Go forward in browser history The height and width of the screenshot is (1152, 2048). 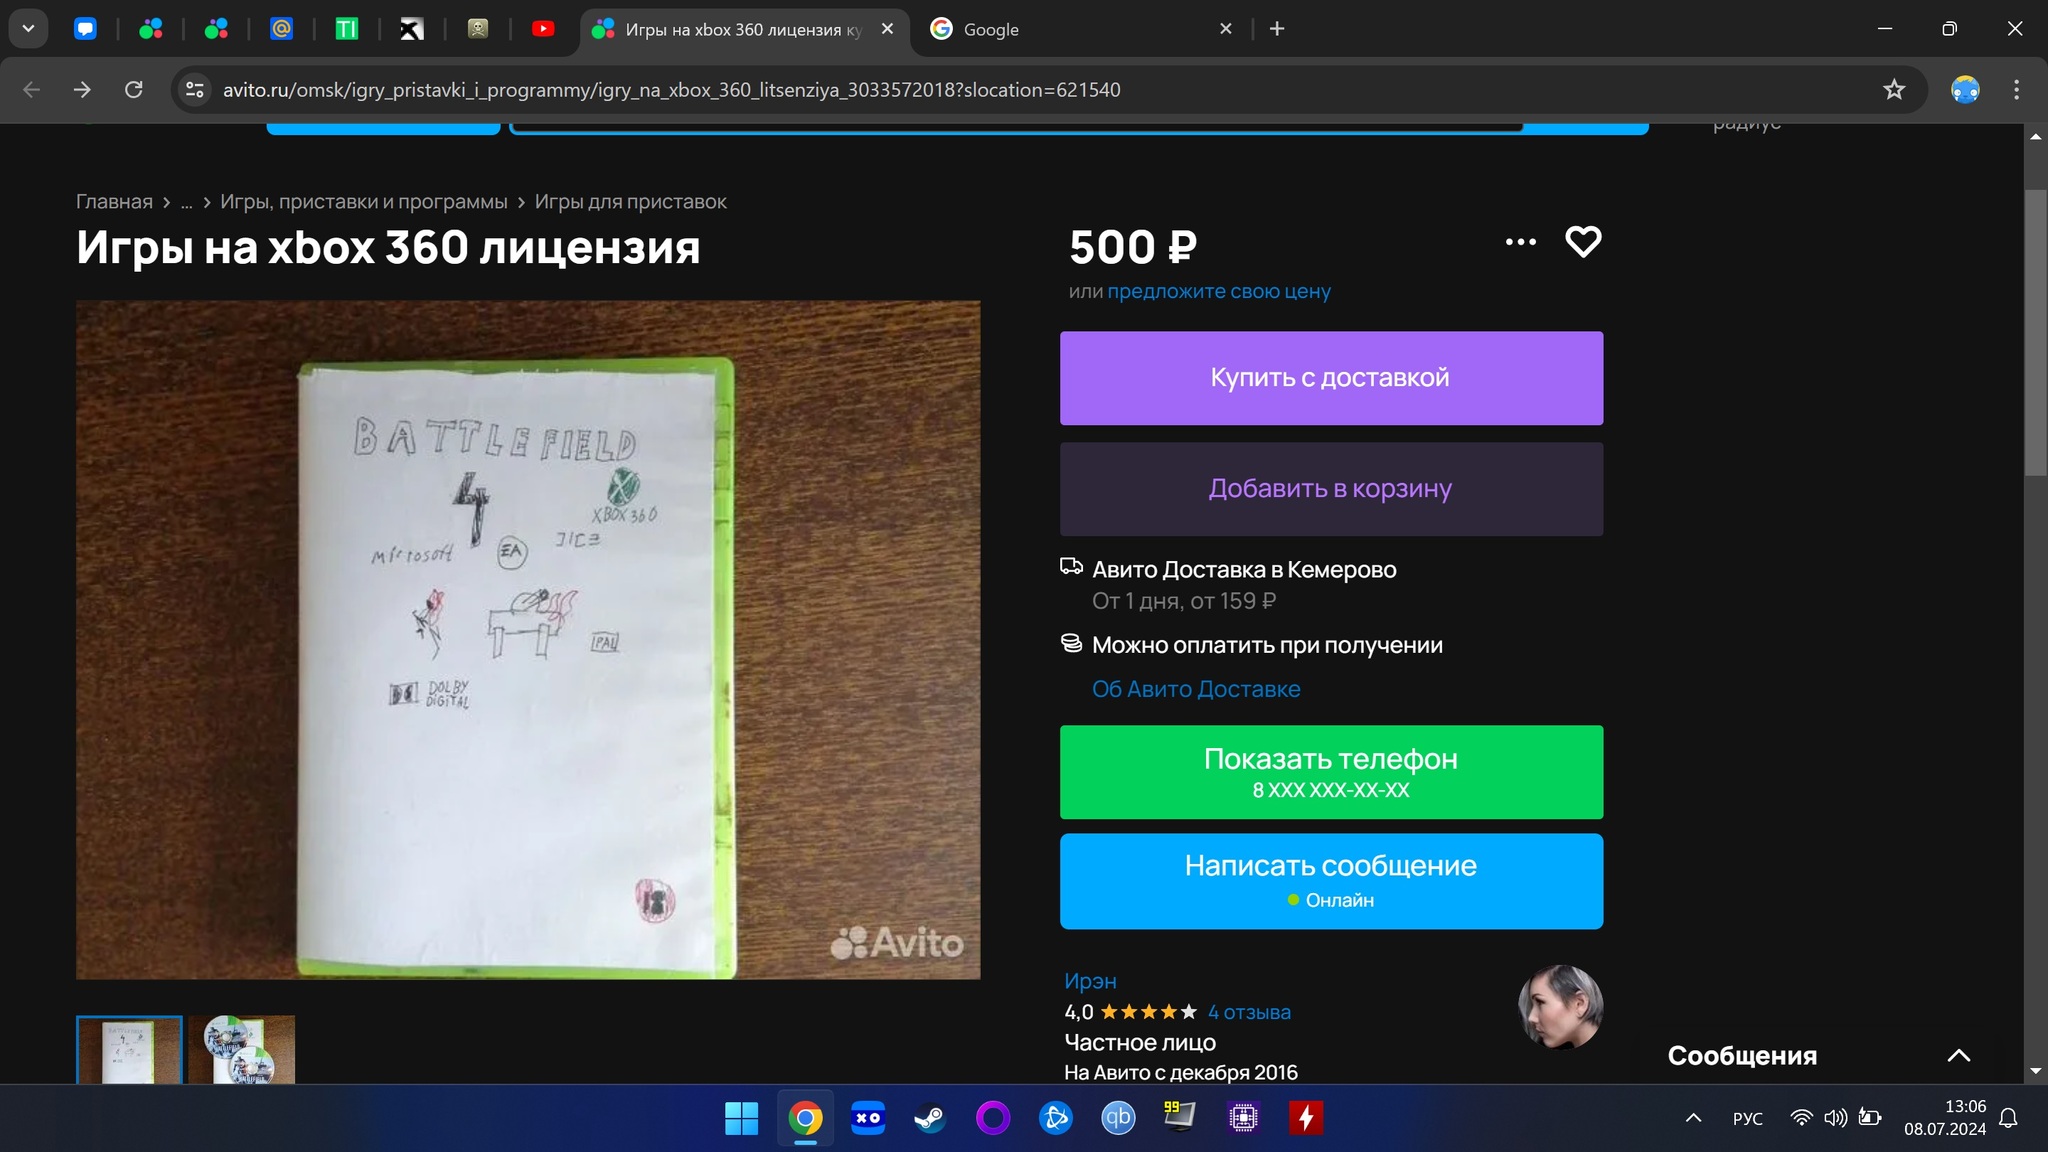pyautogui.click(x=82, y=90)
